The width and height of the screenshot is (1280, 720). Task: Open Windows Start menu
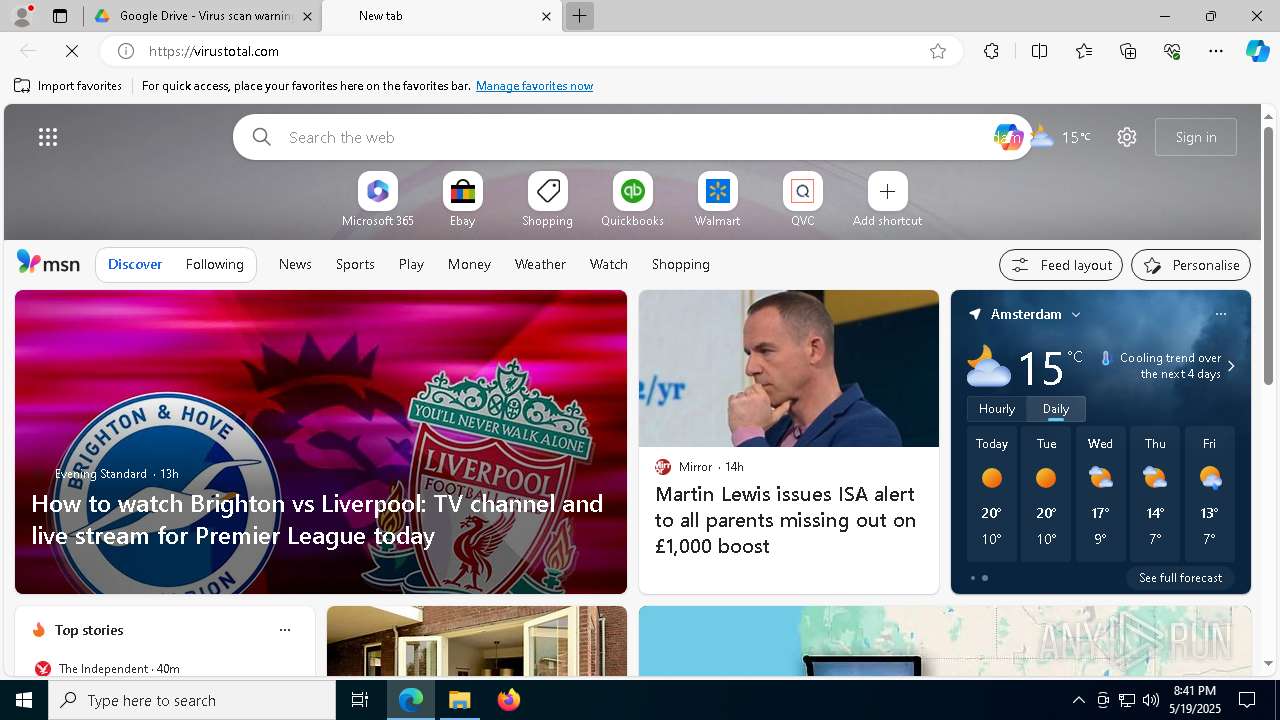tap(24, 700)
